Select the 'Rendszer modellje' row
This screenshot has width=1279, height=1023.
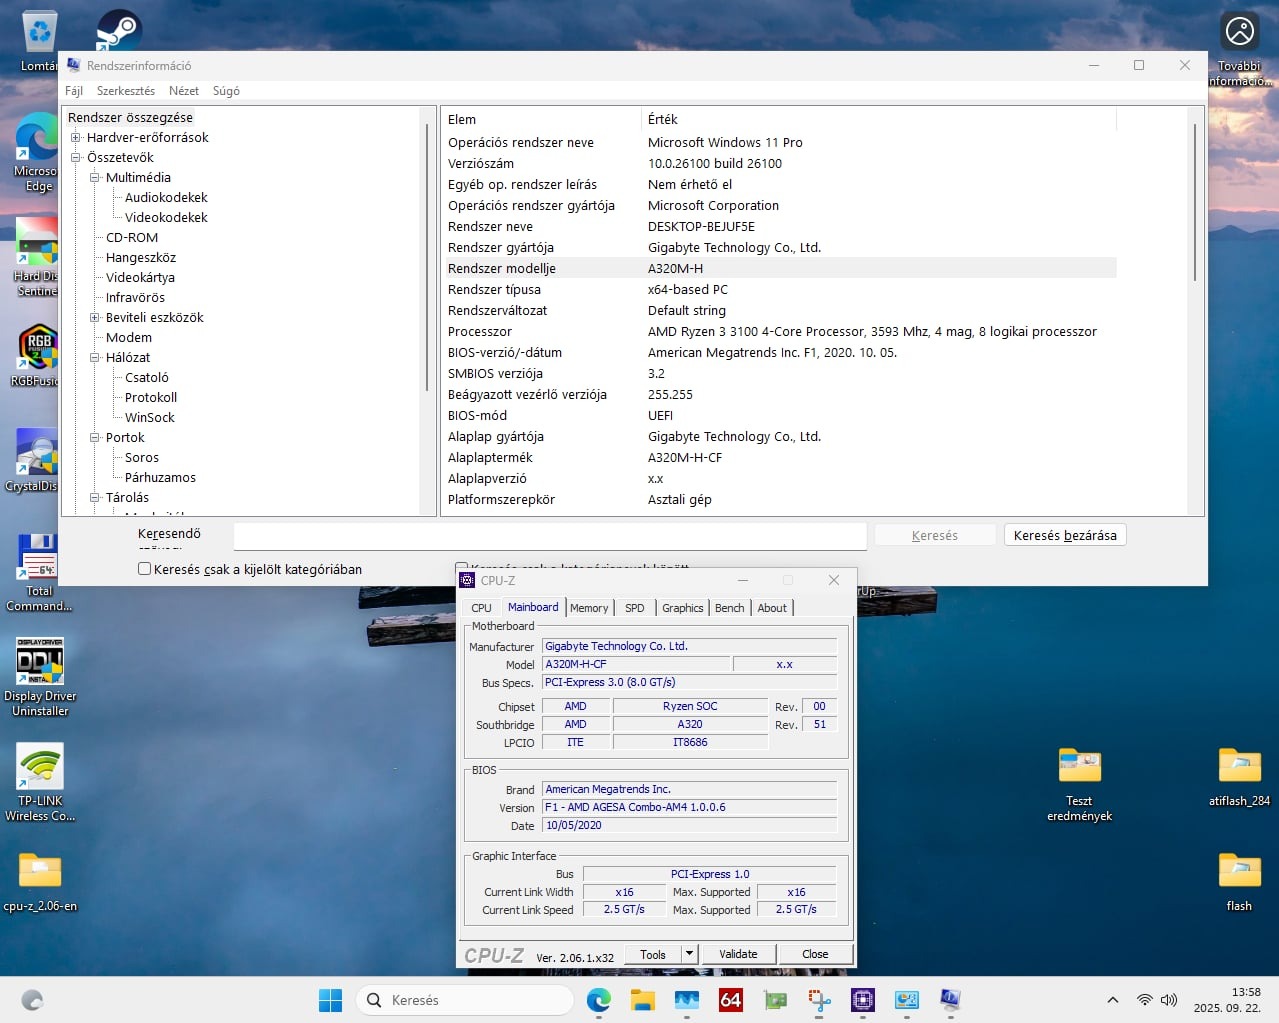[780, 269]
